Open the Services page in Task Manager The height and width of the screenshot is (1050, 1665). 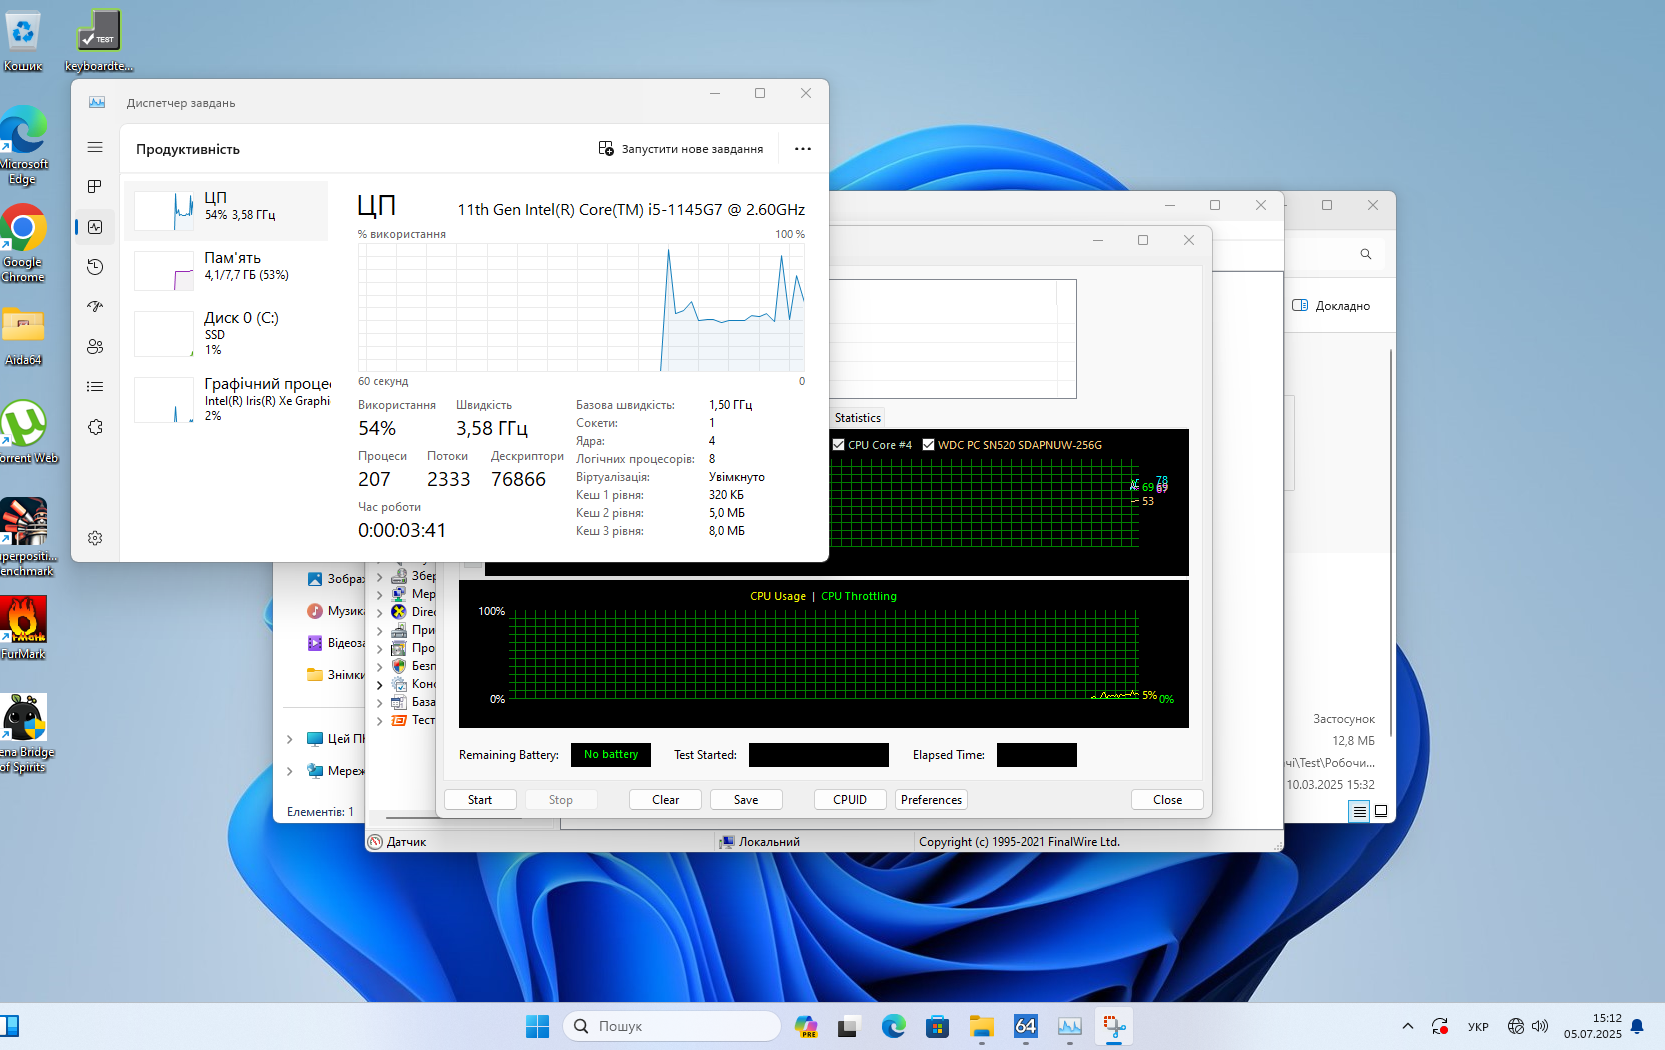(x=95, y=427)
